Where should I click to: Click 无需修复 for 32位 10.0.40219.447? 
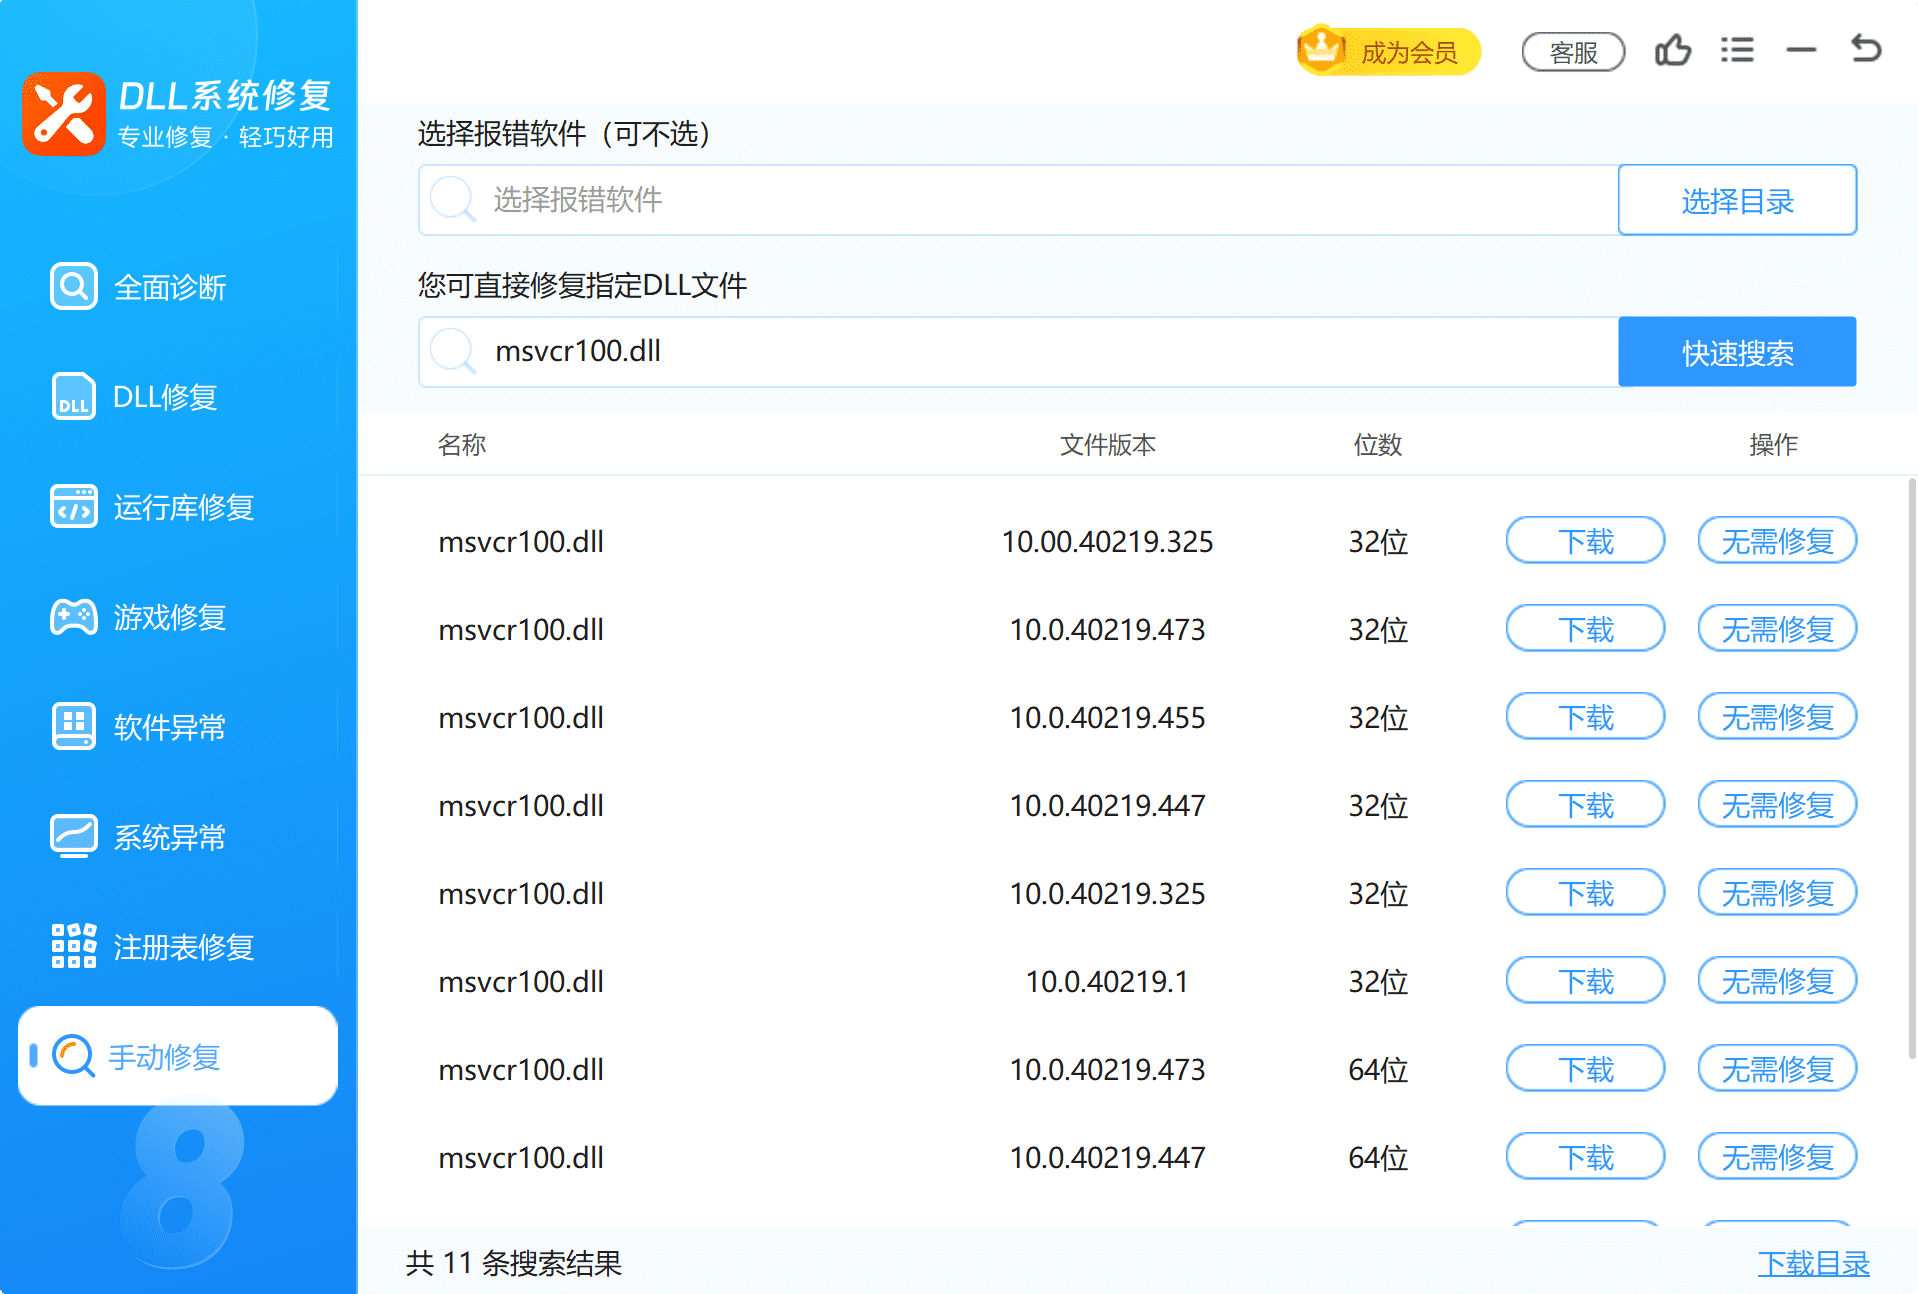point(1777,805)
